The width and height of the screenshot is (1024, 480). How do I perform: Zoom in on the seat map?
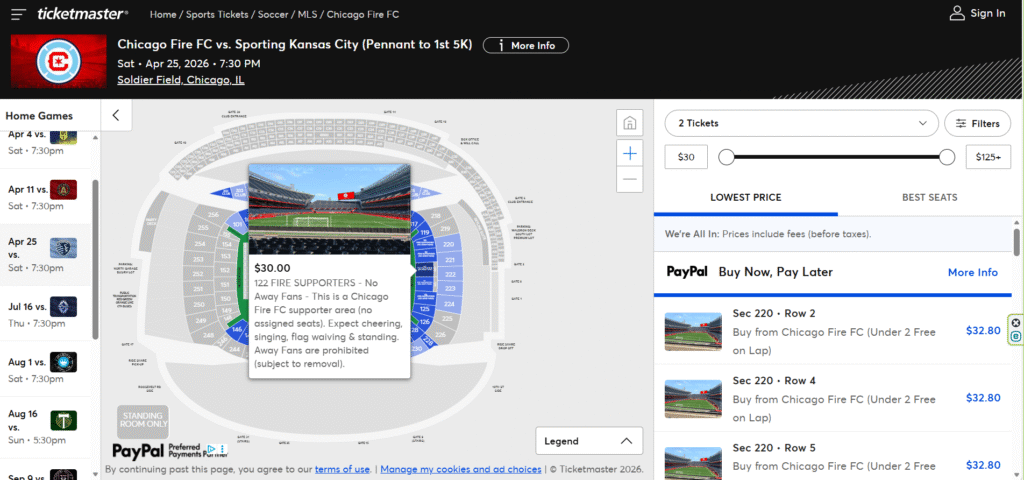pos(630,153)
